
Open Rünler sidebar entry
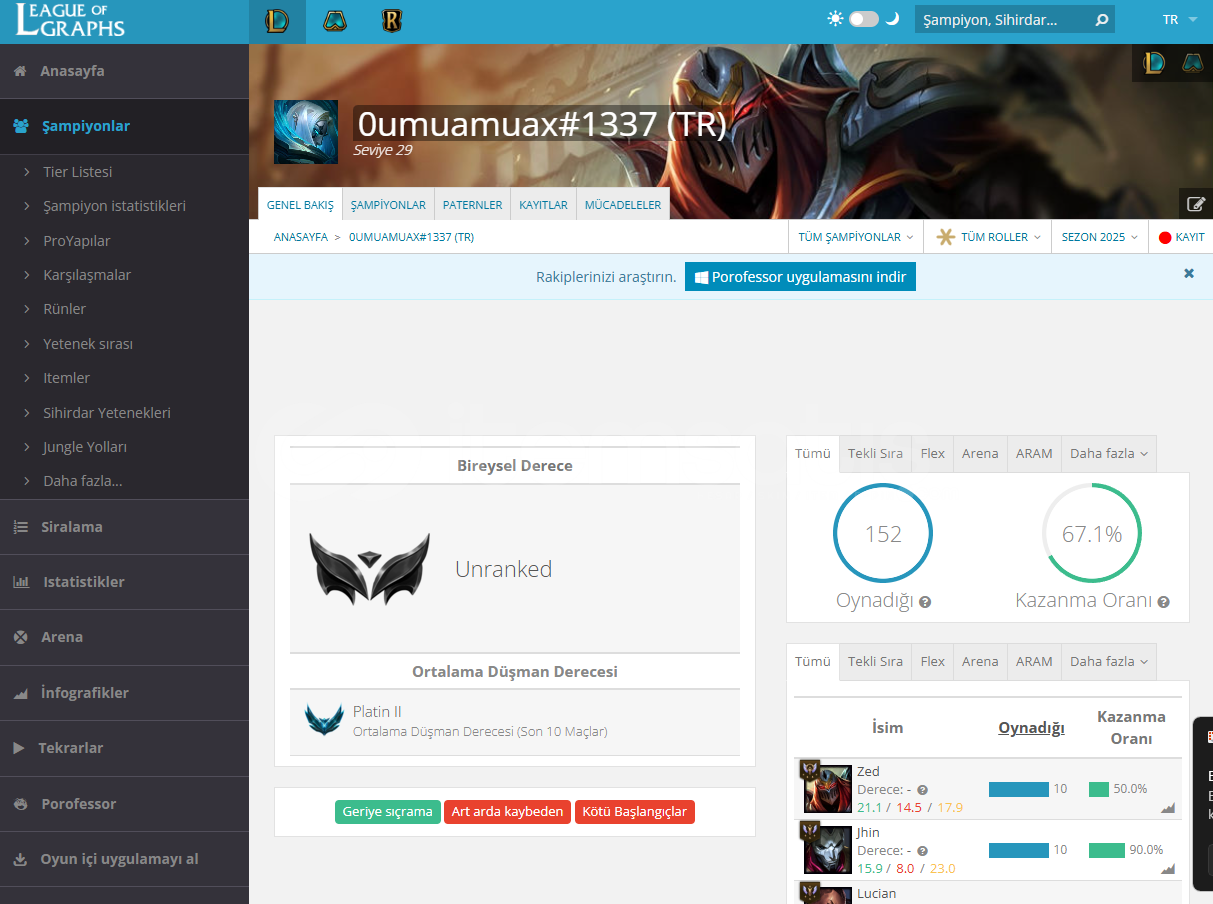click(x=64, y=309)
